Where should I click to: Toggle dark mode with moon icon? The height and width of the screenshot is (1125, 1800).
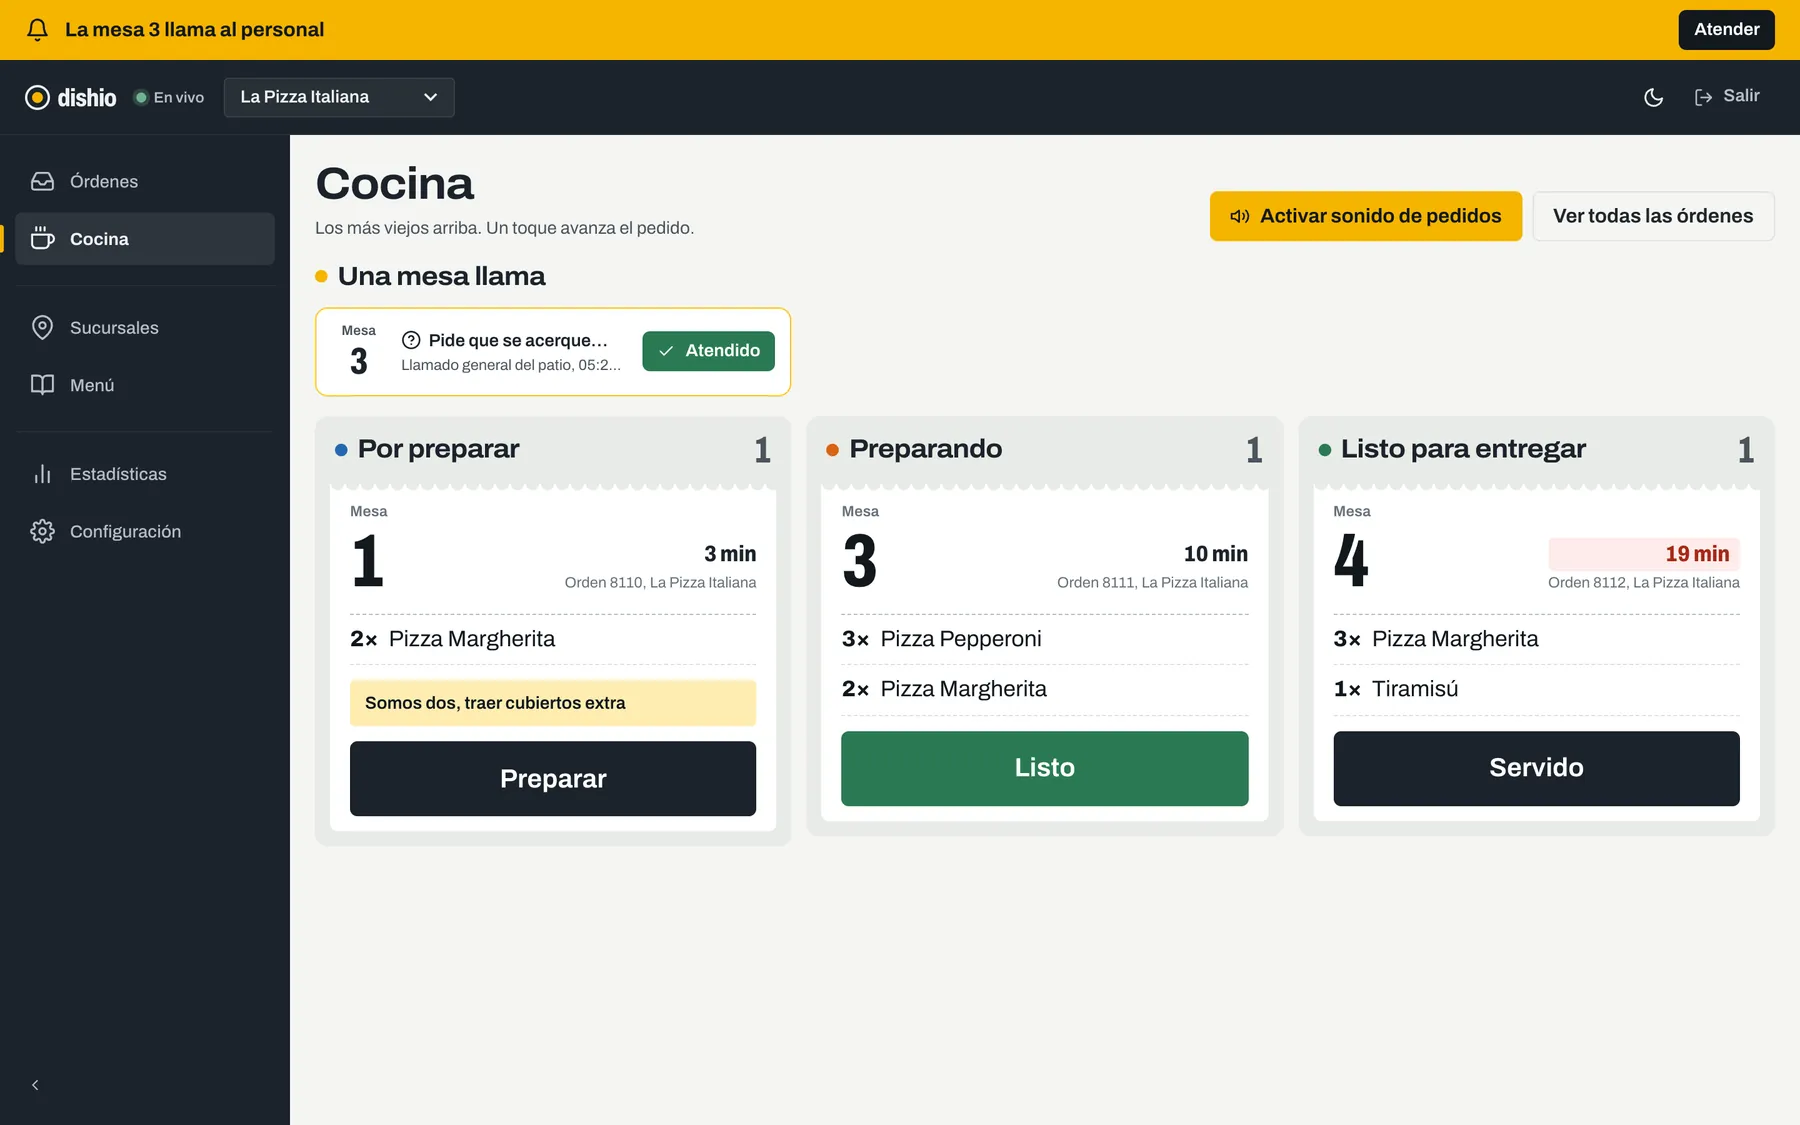[x=1654, y=97]
